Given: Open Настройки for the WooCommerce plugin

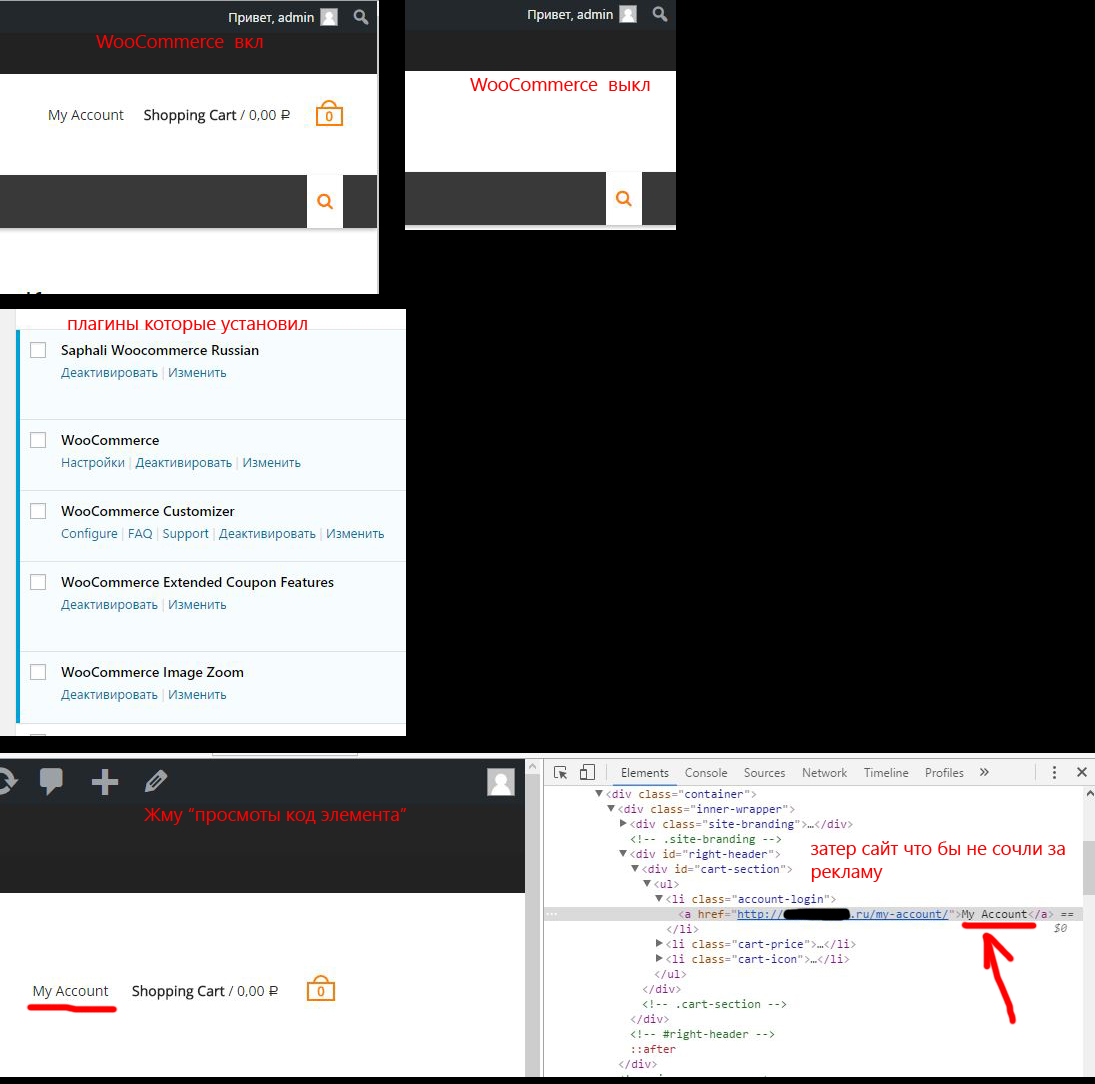Looking at the screenshot, I should click(x=93, y=462).
